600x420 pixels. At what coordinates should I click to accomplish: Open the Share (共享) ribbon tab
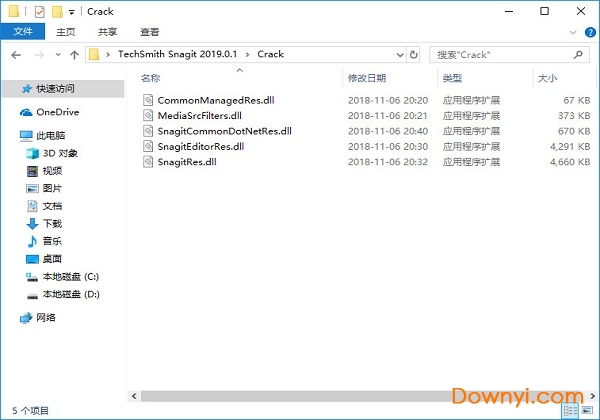107,32
